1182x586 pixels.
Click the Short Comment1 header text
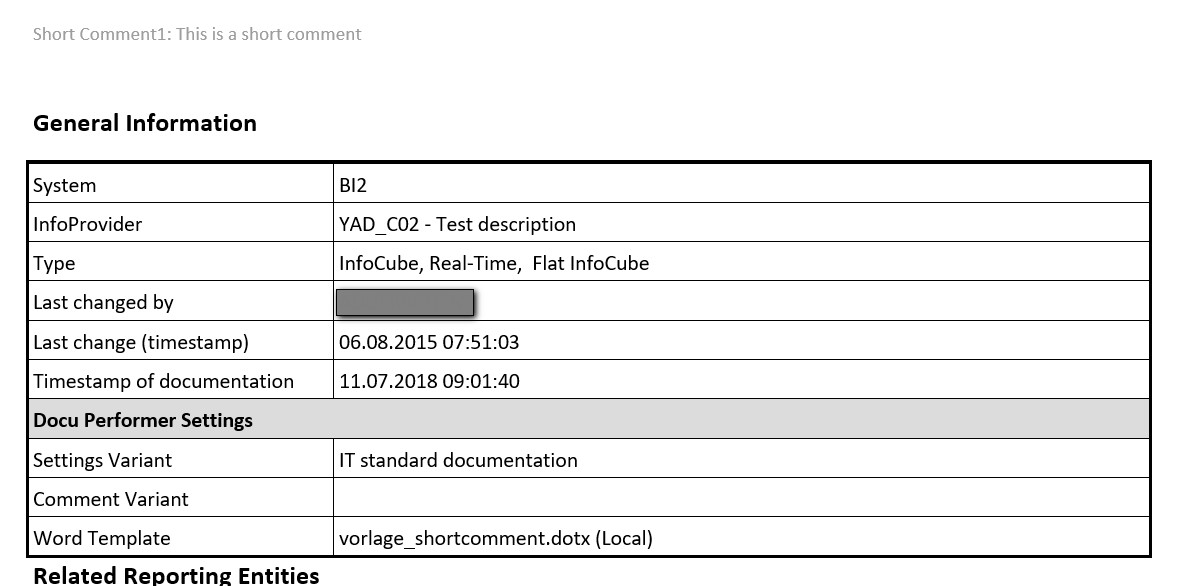(197, 34)
